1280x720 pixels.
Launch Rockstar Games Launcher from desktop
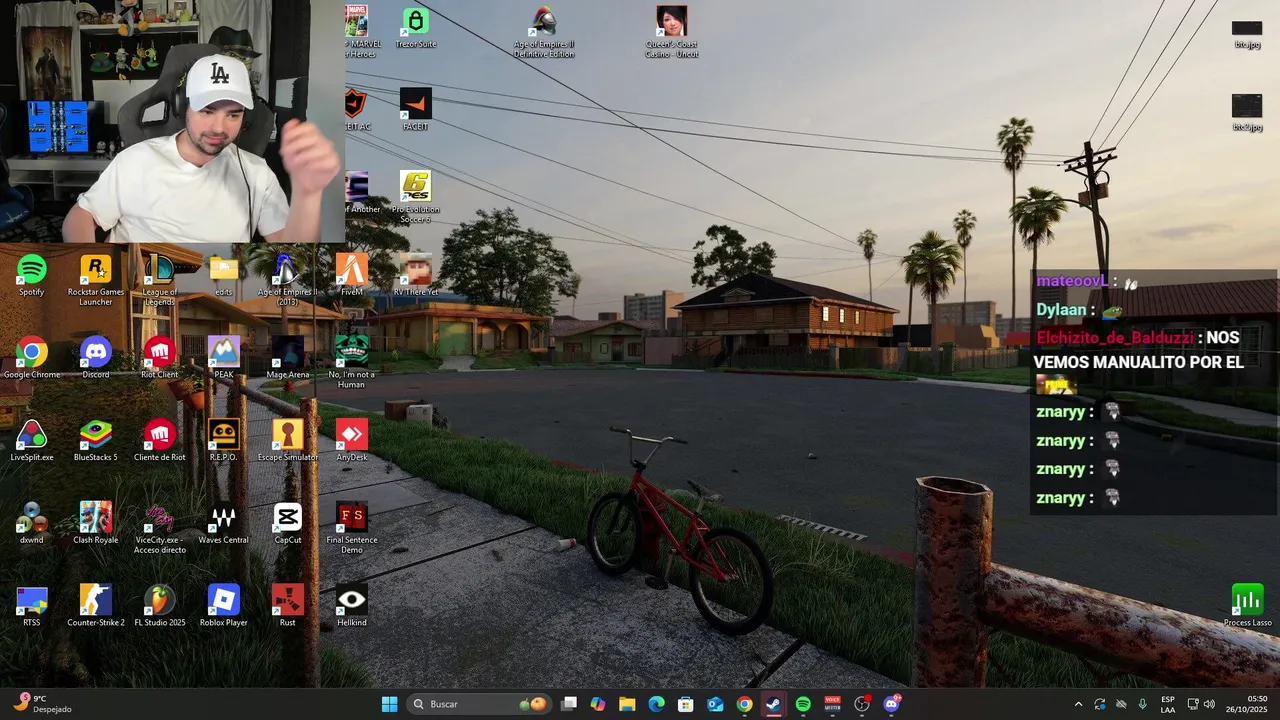(96, 280)
